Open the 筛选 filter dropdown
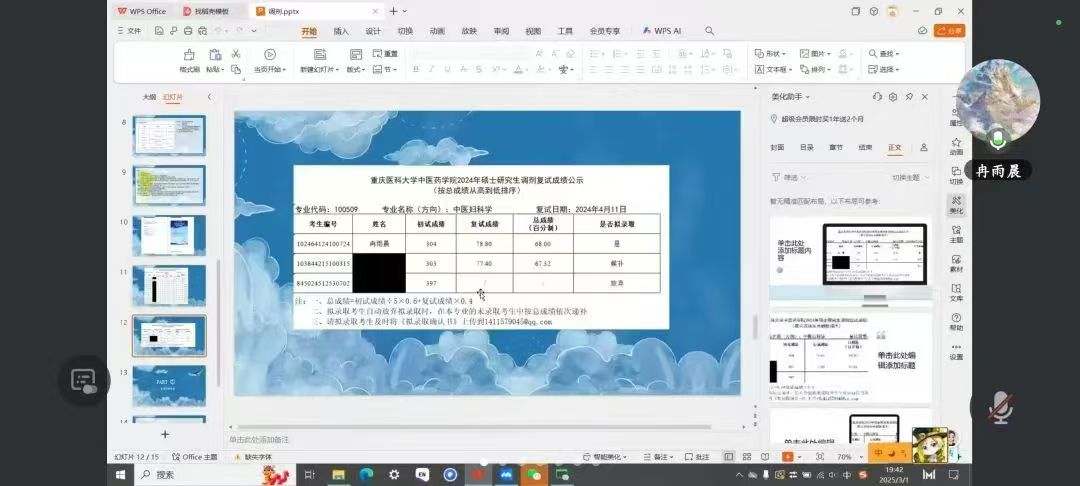 click(x=790, y=177)
